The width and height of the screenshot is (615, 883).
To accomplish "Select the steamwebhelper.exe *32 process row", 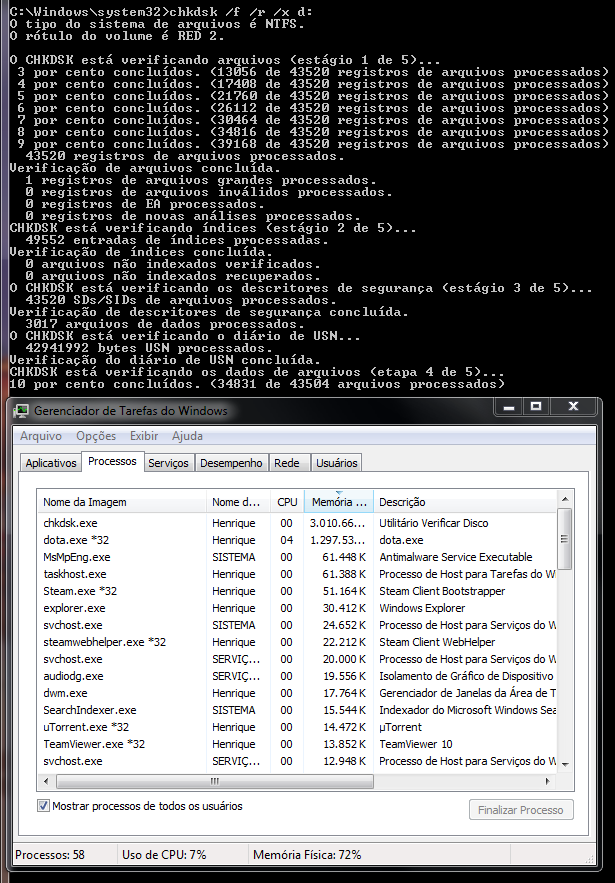I will click(297, 642).
